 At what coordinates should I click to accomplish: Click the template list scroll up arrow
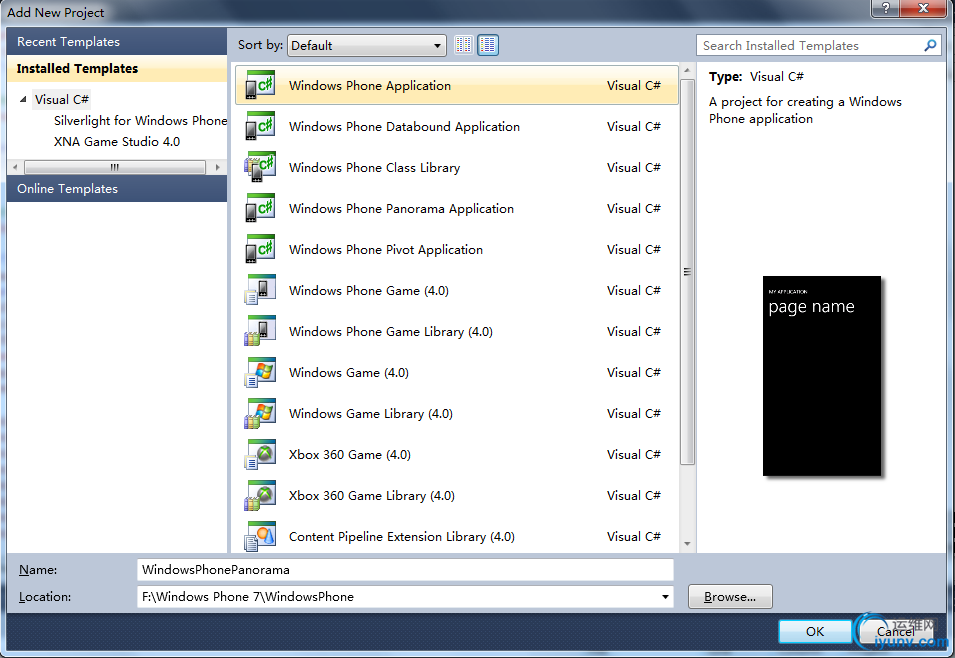click(687, 71)
